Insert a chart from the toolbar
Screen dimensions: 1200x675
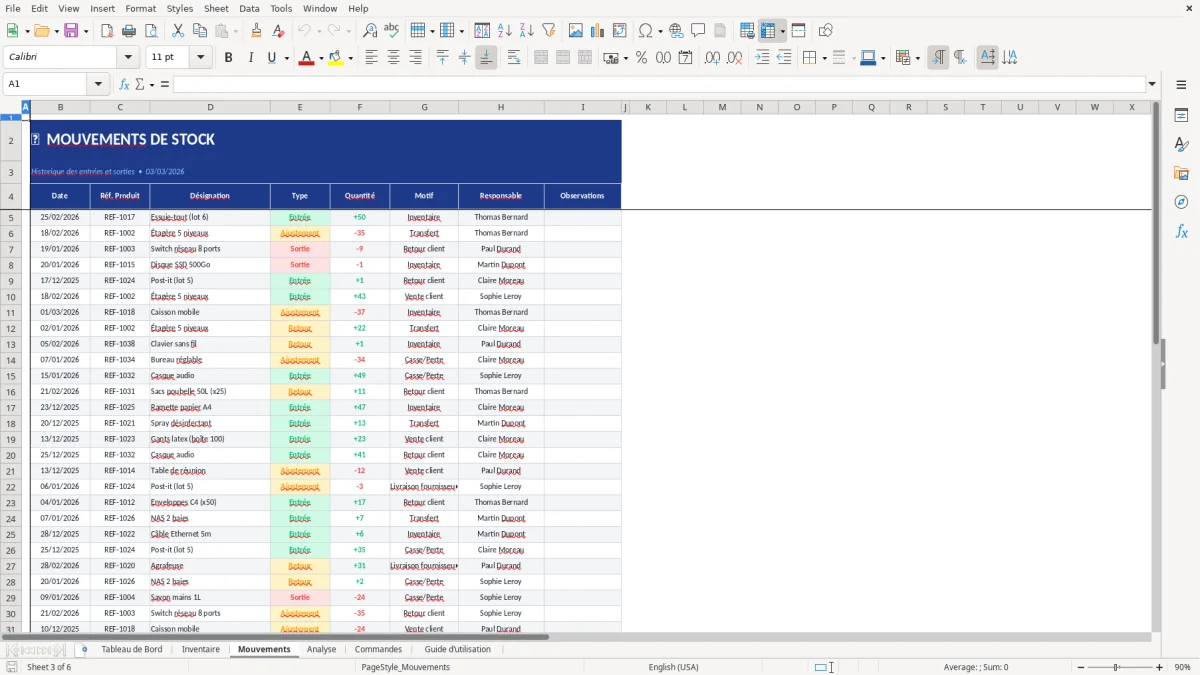597,29
